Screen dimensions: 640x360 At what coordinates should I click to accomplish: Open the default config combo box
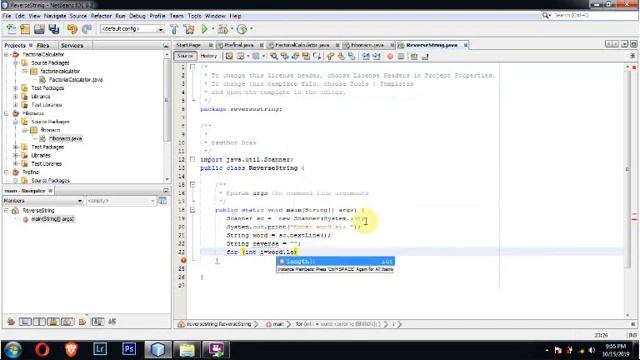(132, 29)
